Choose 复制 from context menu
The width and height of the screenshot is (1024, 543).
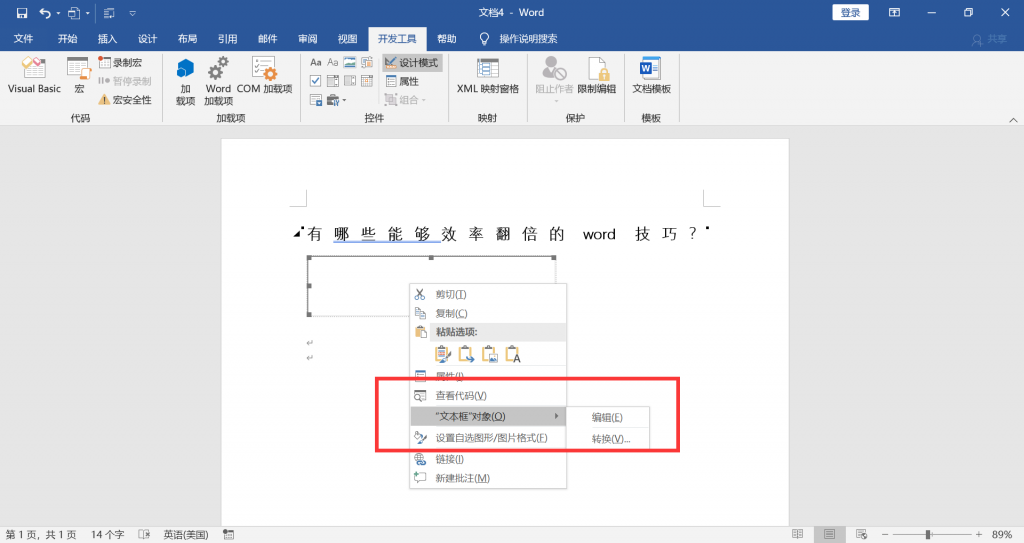click(x=488, y=314)
